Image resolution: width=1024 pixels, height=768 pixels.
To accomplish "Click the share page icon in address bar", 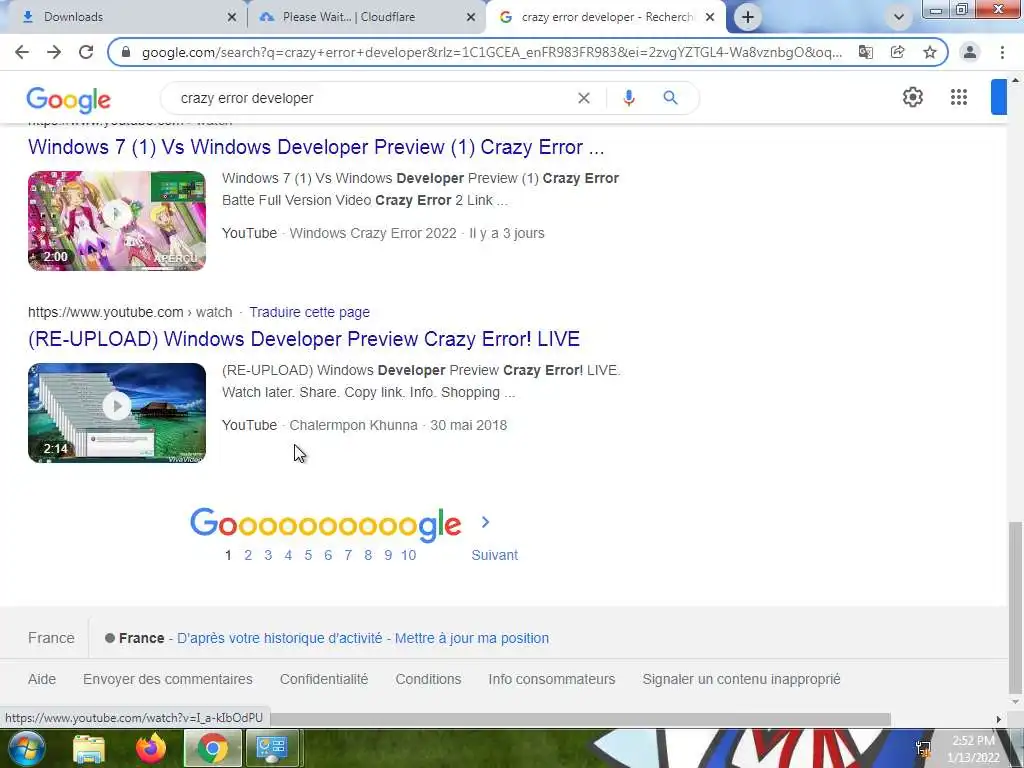I will tap(897, 52).
